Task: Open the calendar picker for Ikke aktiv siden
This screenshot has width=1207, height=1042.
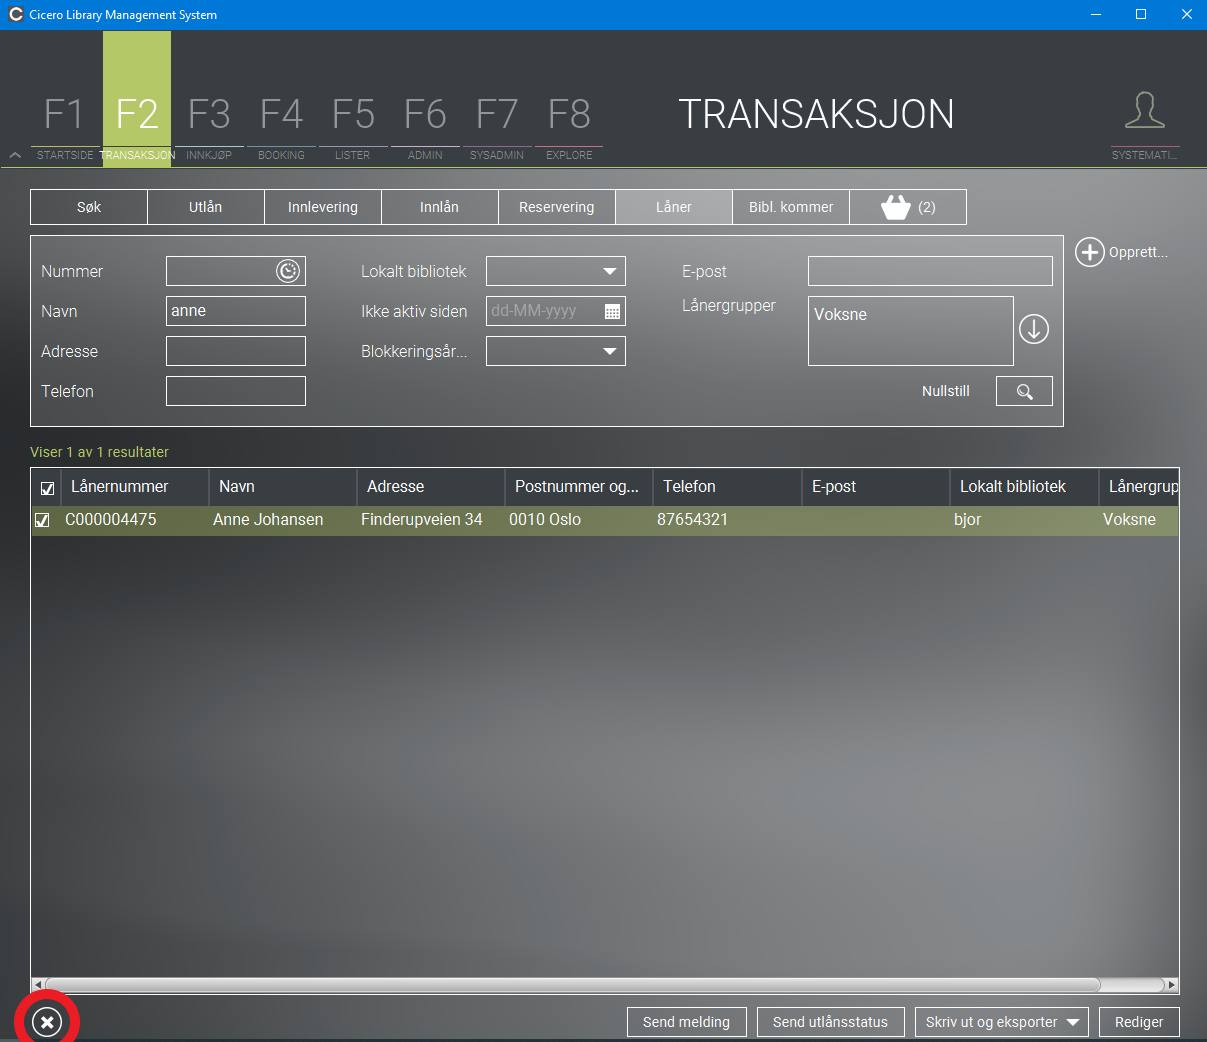Action: coord(613,311)
